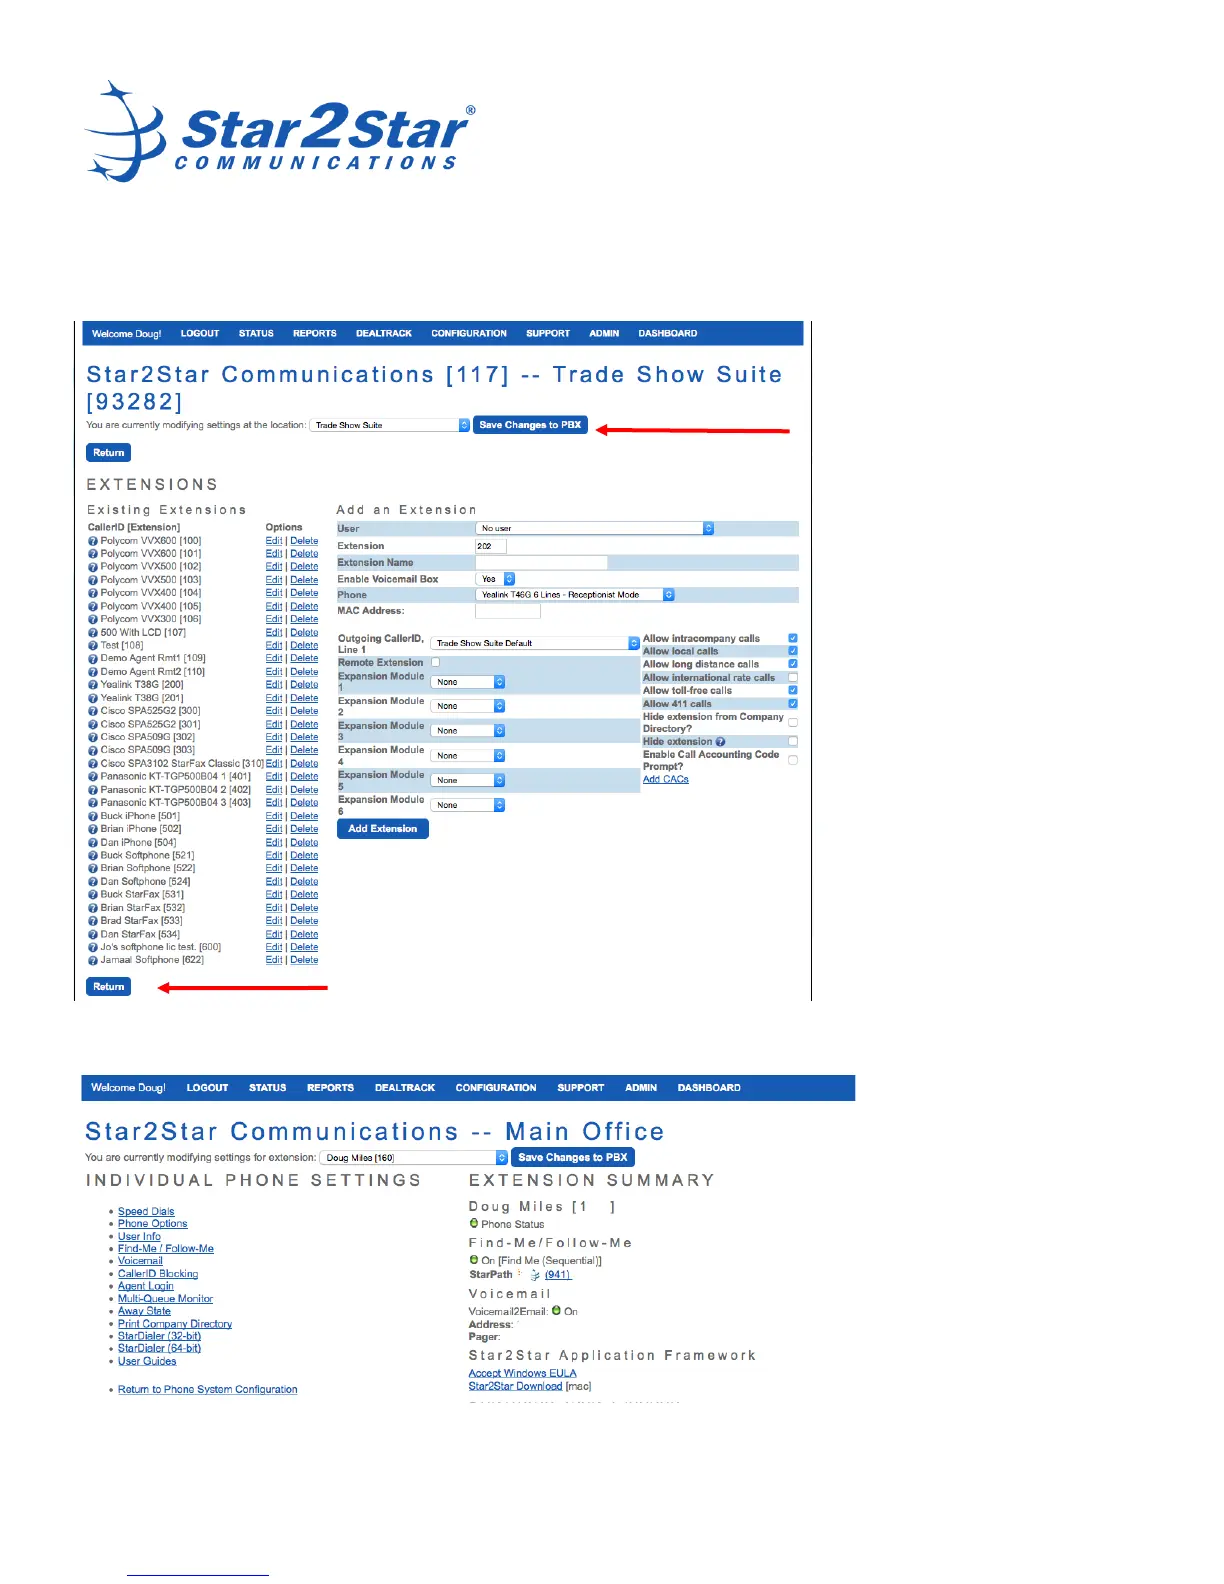1224x1584 pixels.
Task: Open Print Company Directory link
Action: (x=175, y=1324)
